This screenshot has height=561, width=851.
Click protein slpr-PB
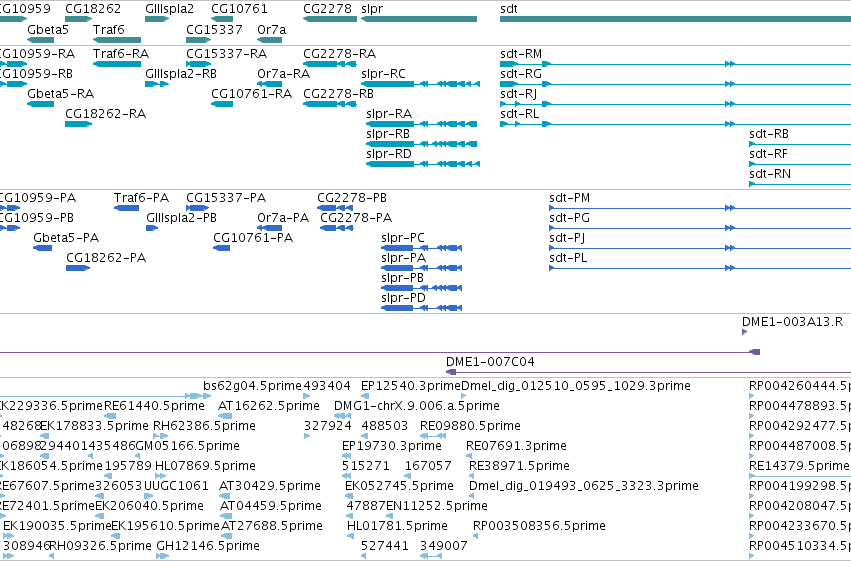(403, 278)
